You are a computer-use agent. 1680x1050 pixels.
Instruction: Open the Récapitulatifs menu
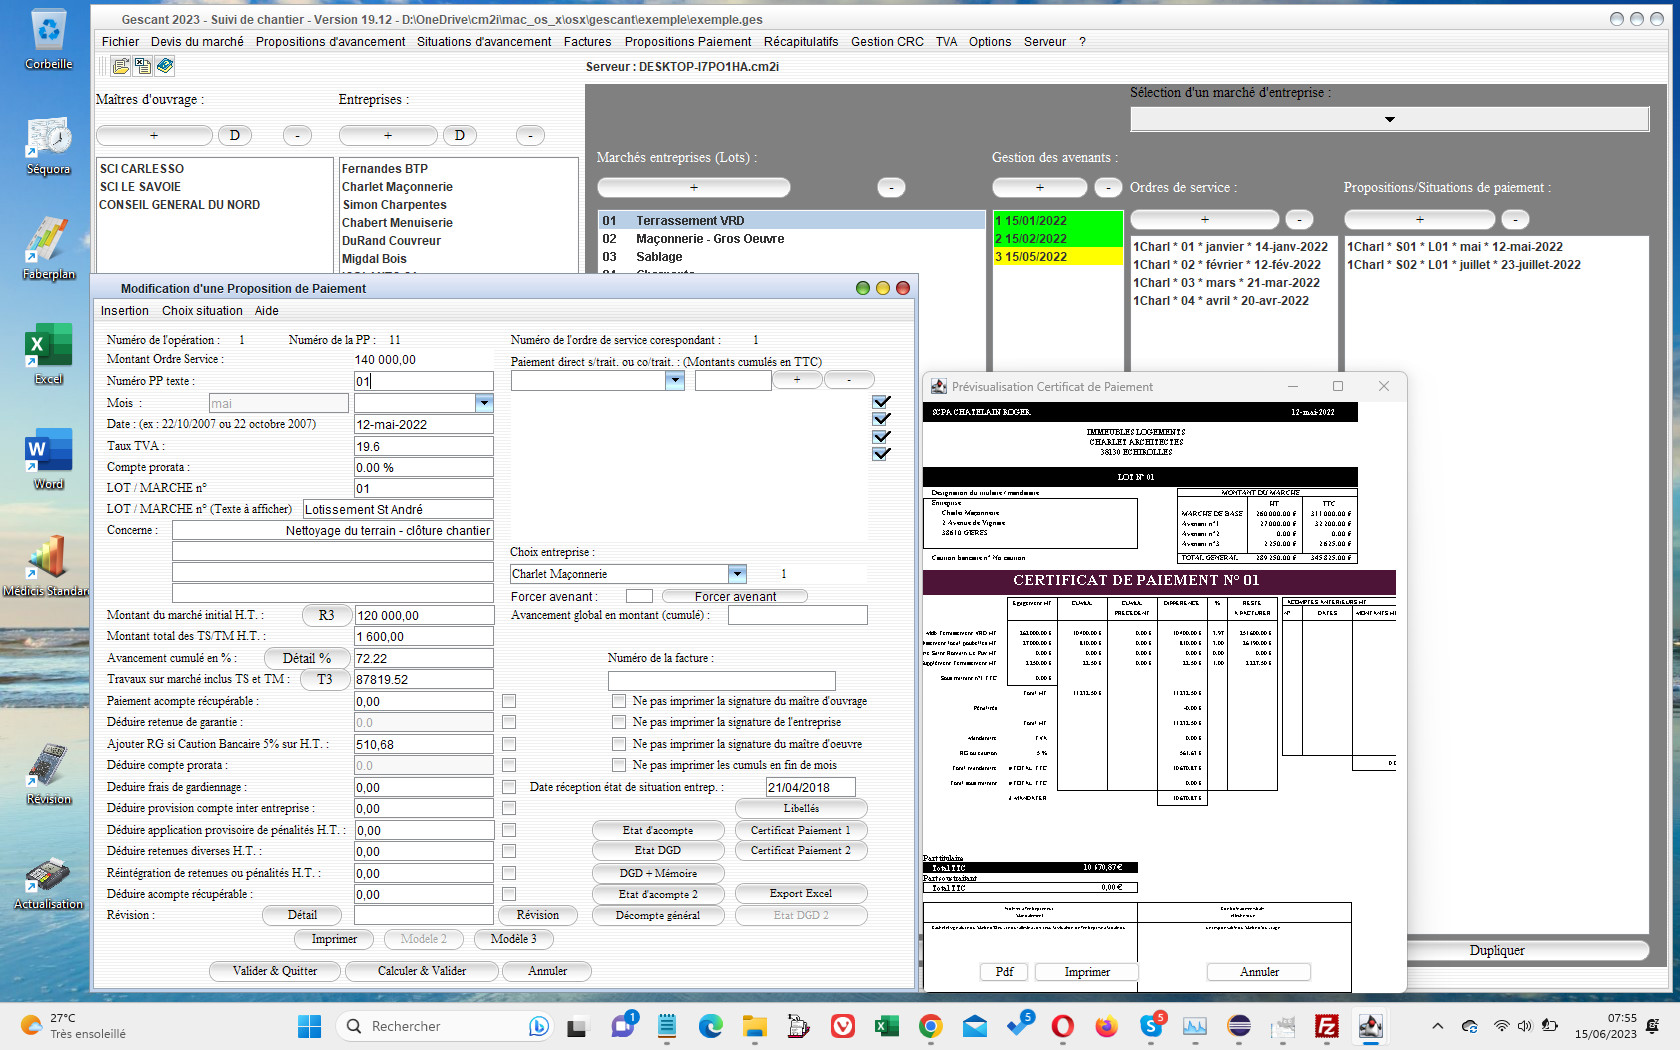pyautogui.click(x=801, y=42)
